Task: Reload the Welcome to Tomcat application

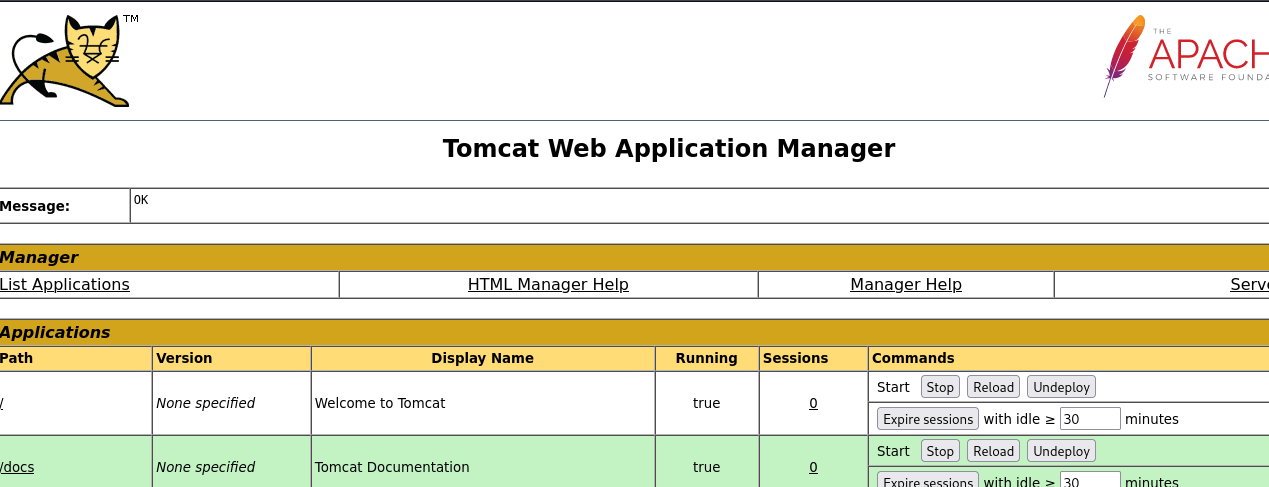Action: [x=993, y=387]
